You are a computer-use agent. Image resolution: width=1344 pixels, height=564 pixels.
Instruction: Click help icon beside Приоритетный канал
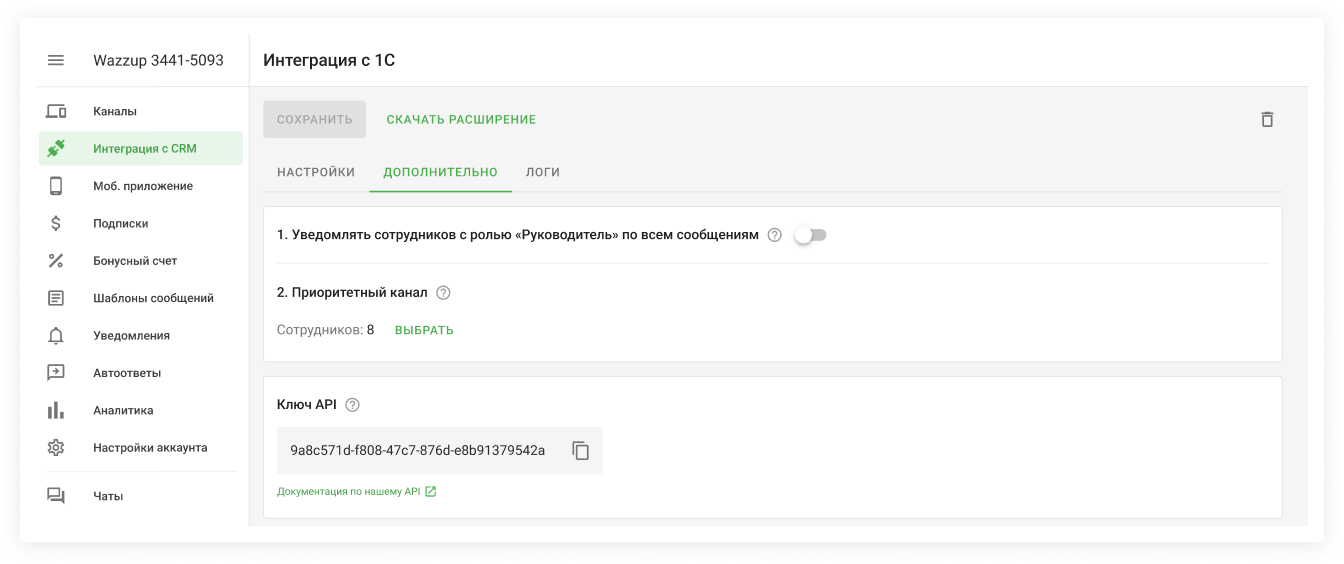(444, 293)
